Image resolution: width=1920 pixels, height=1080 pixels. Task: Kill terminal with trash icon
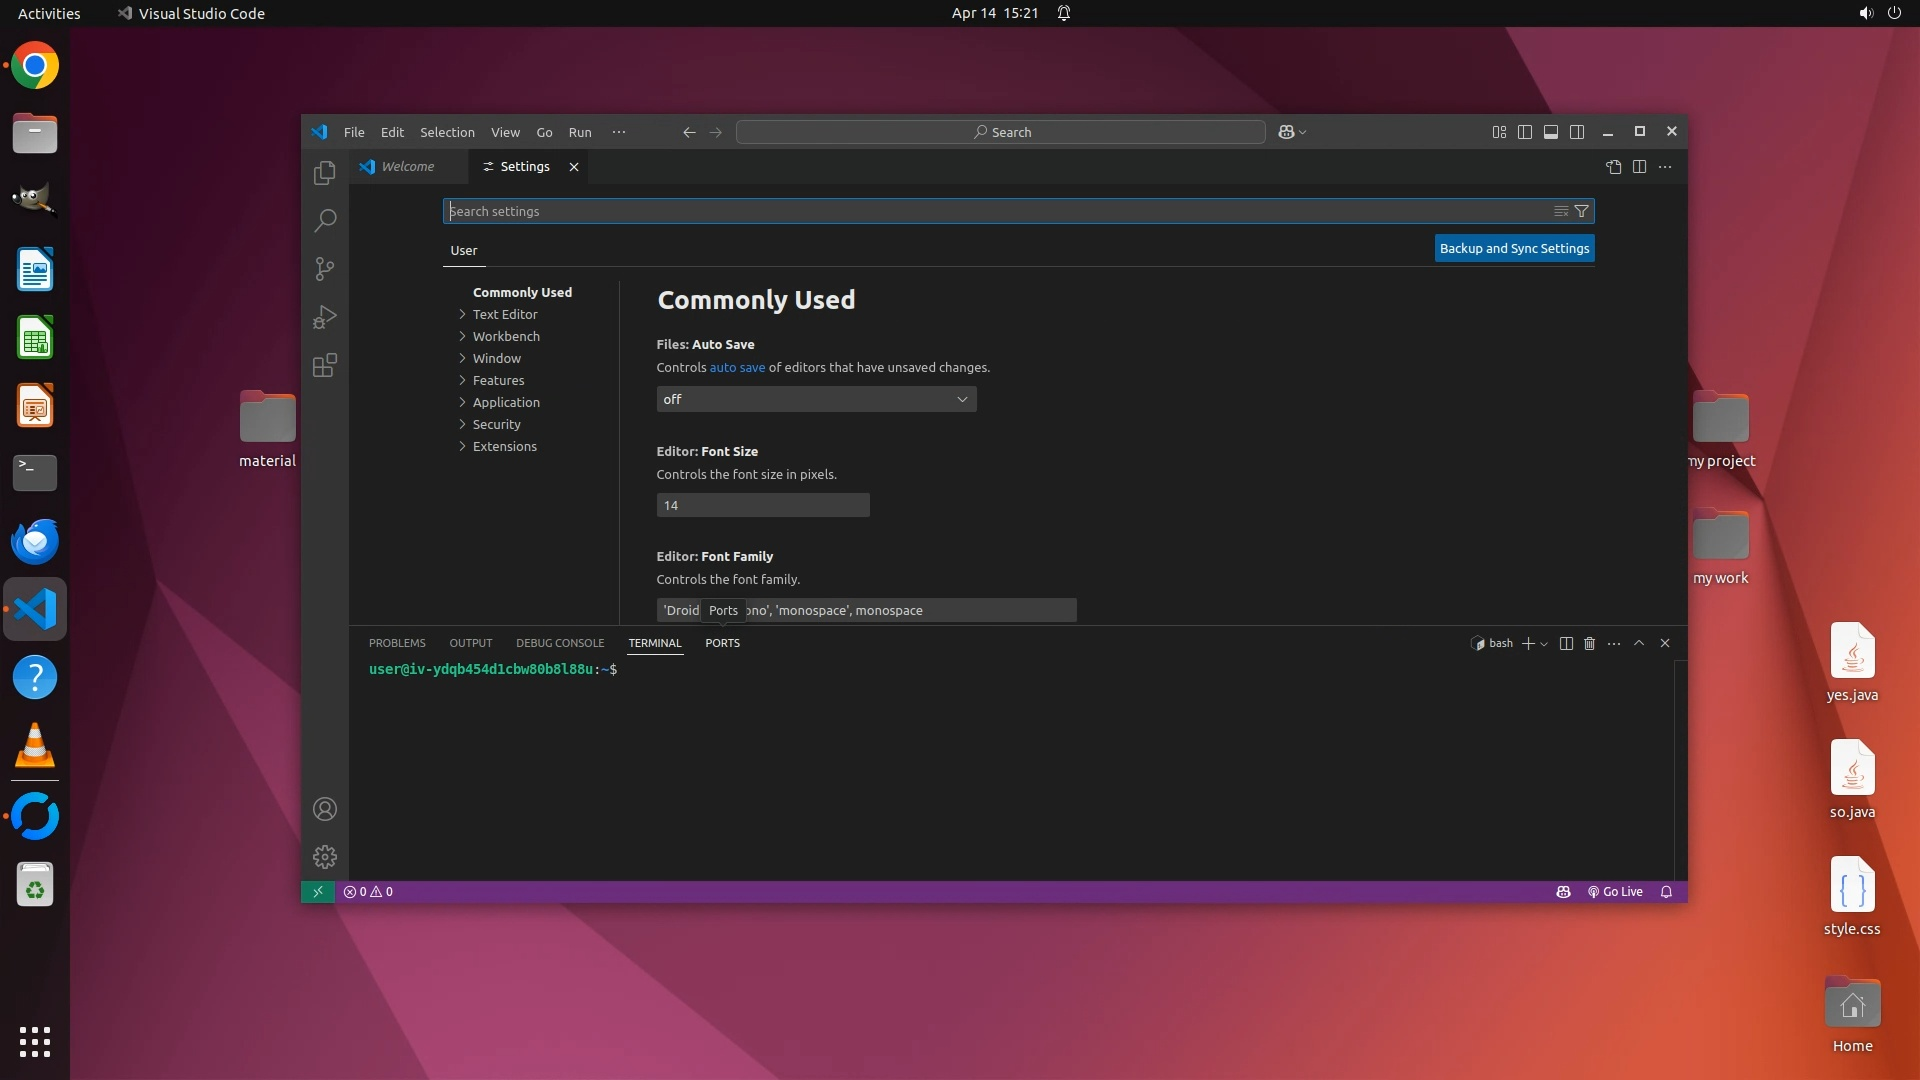[x=1589, y=643]
